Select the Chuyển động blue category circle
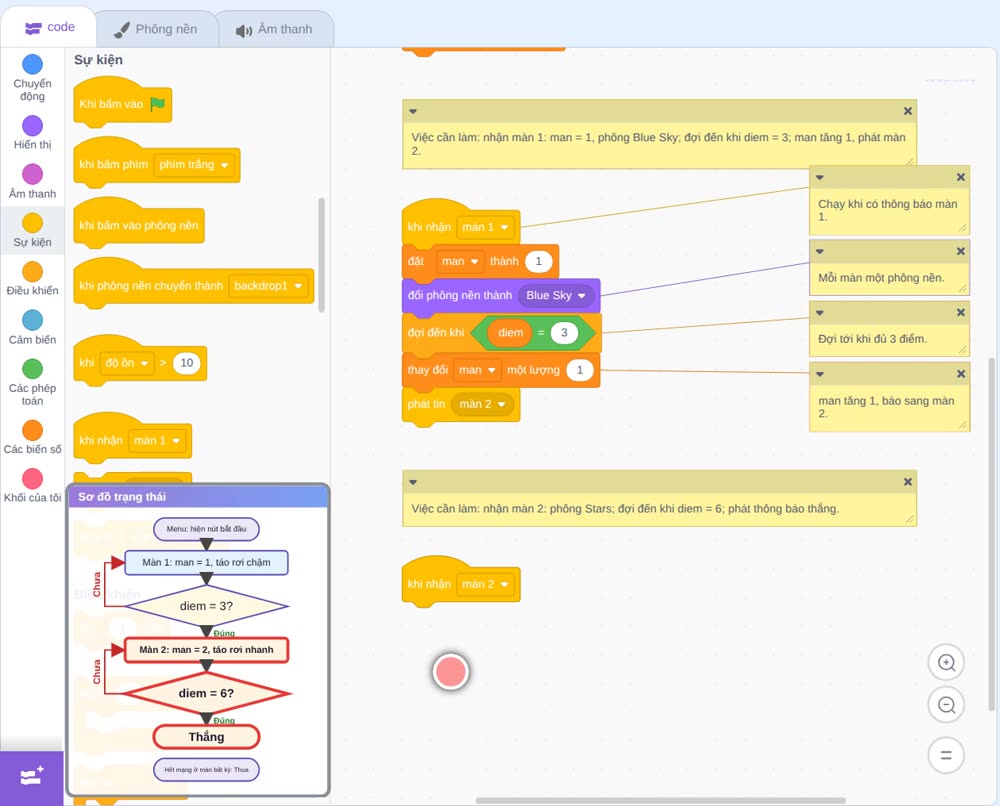 pyautogui.click(x=33, y=64)
